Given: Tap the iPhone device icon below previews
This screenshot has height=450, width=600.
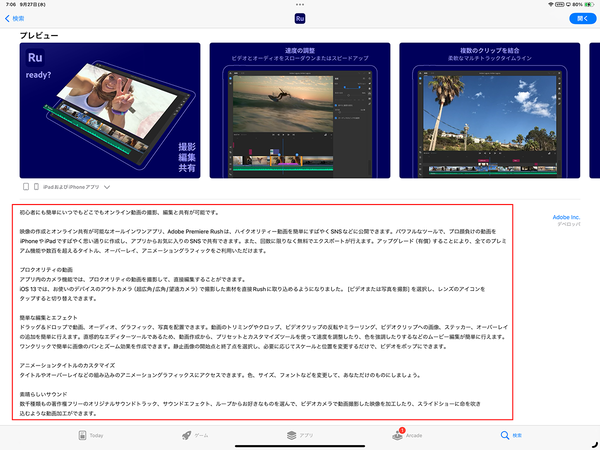Looking at the screenshot, I should tap(36, 187).
